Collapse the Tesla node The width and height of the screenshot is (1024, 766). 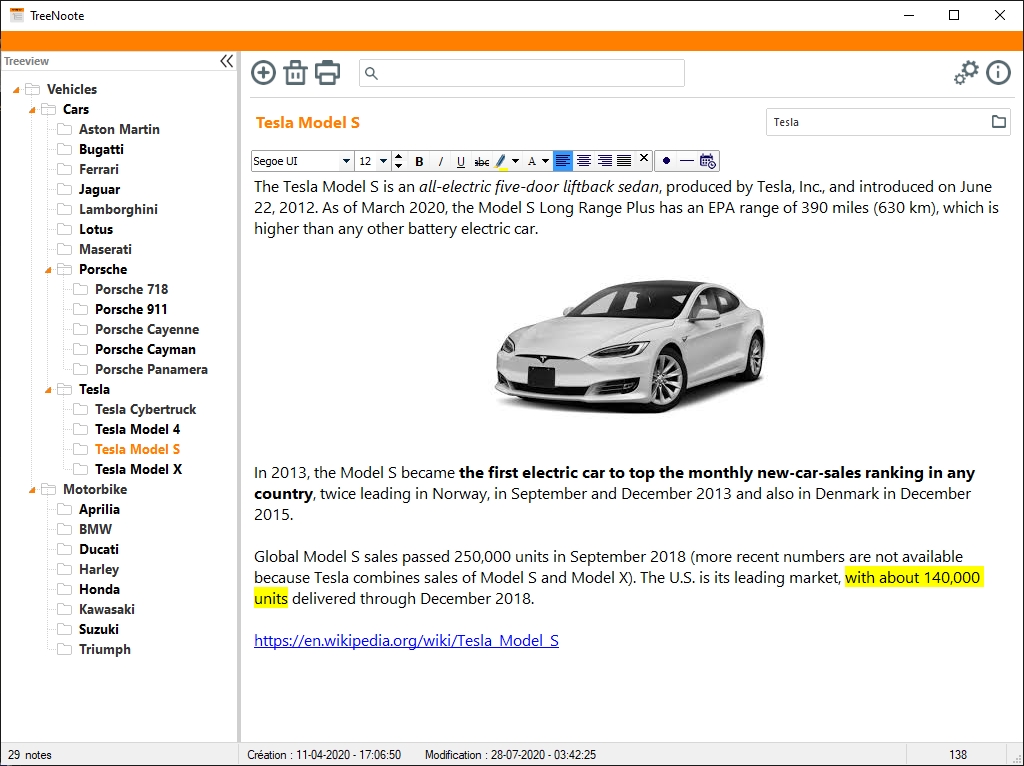(x=48, y=391)
